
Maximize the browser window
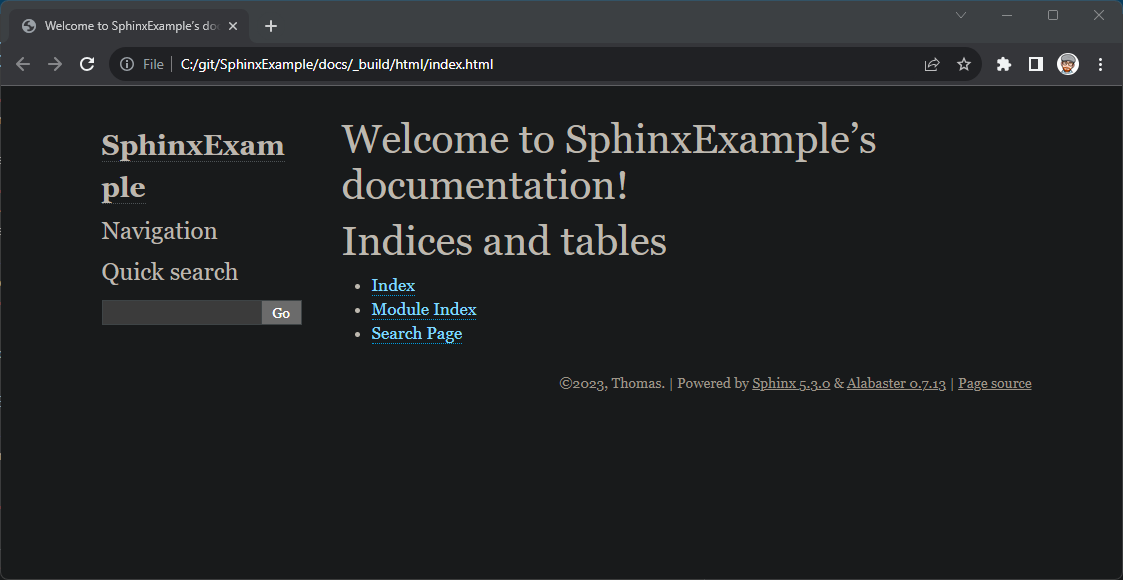(1053, 15)
